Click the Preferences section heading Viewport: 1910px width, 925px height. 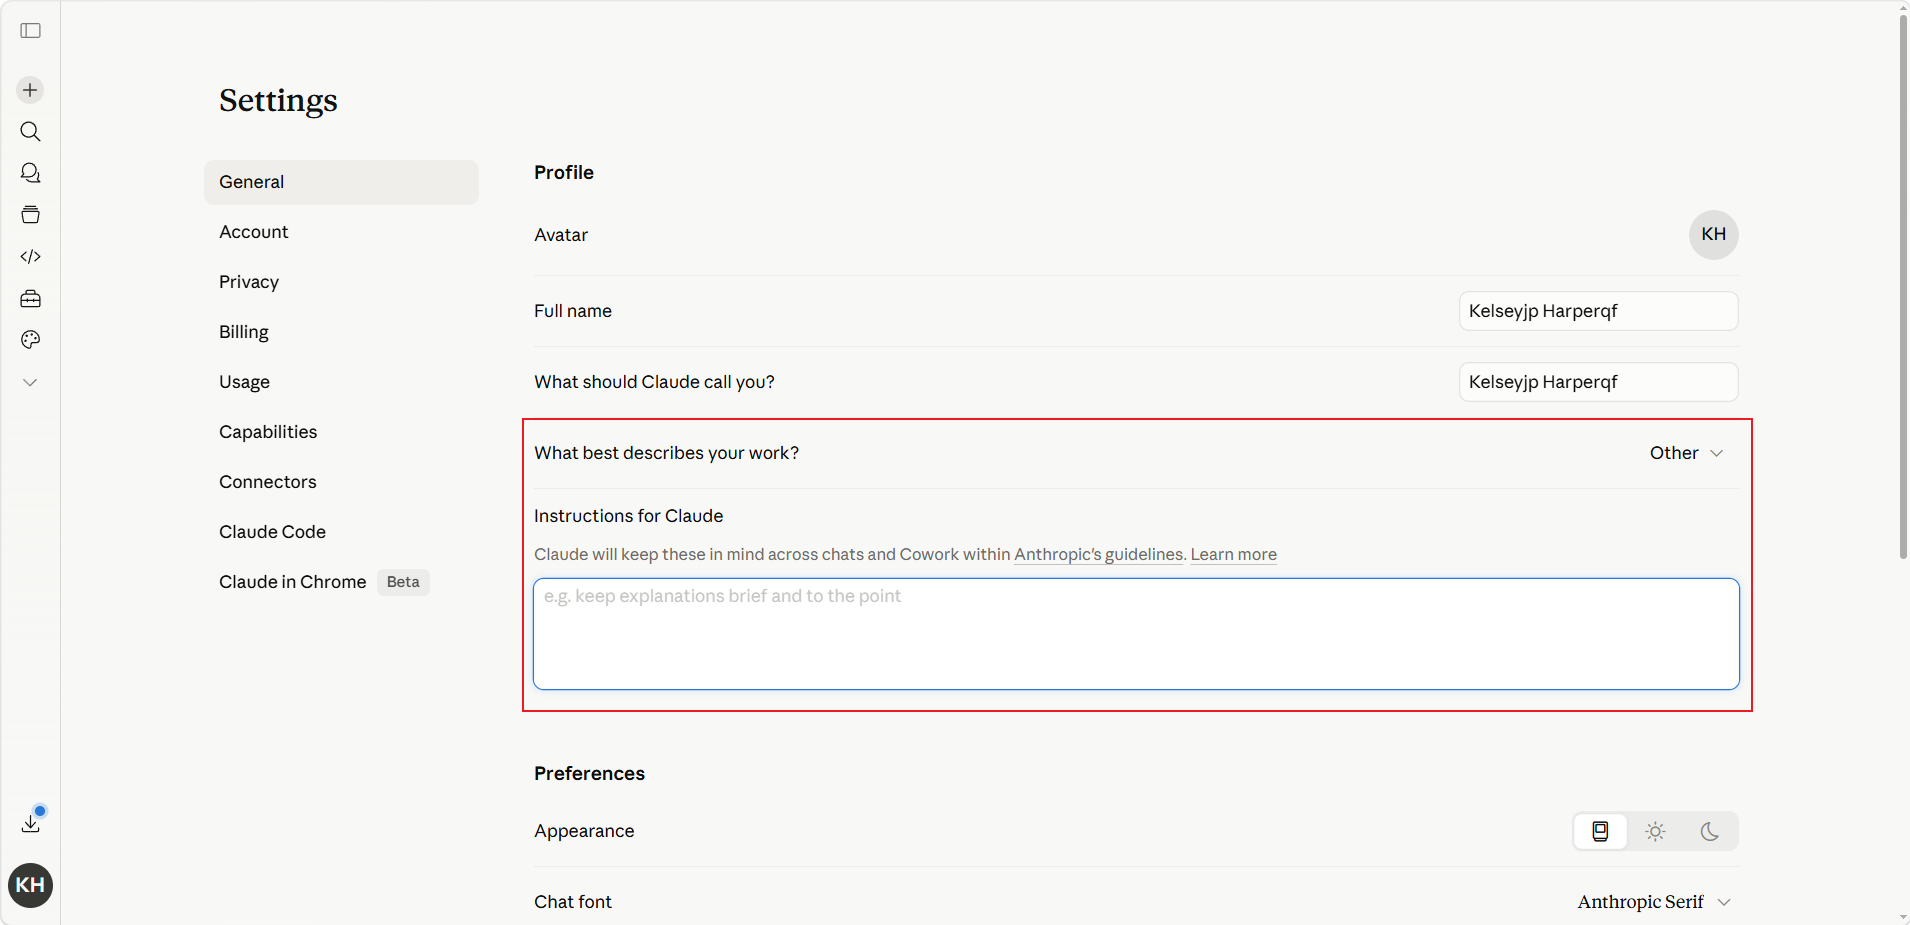click(589, 773)
